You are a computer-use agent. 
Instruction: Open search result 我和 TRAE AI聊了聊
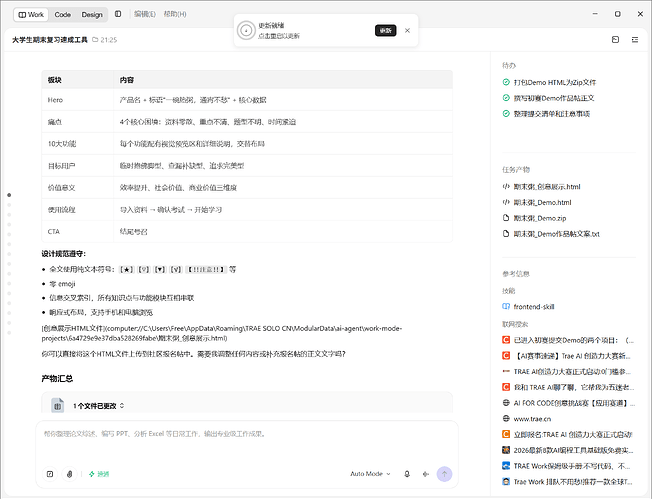click(573, 388)
